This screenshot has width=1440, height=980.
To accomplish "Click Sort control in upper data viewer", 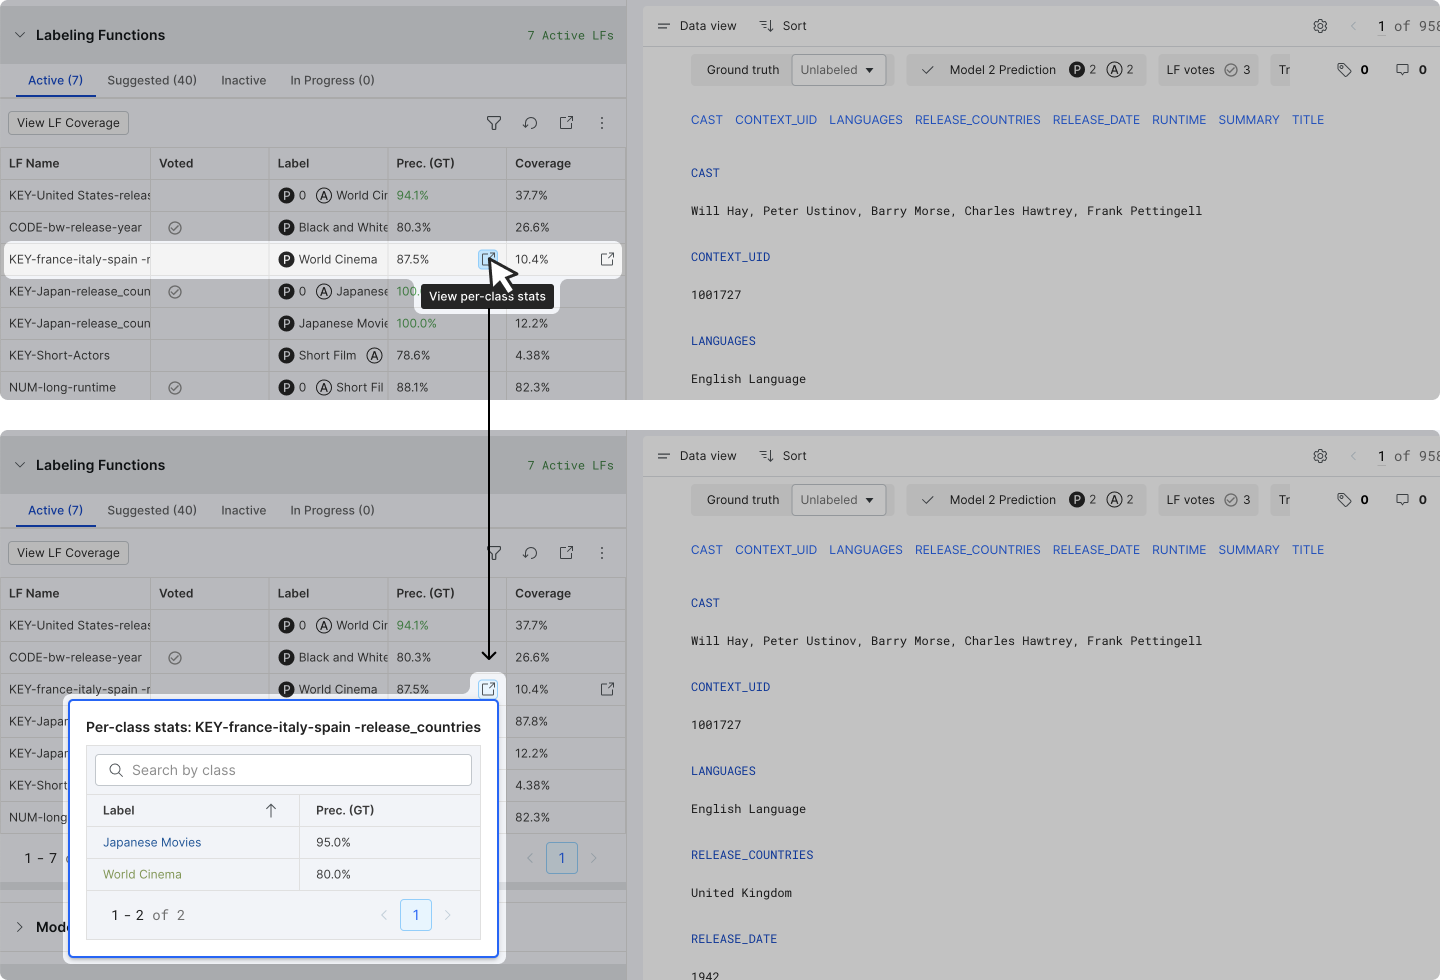I will pyautogui.click(x=783, y=26).
